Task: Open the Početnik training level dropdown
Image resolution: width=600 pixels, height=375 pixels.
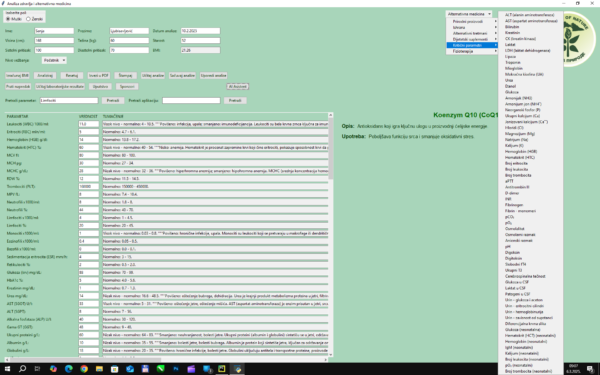Action: [x=54, y=60]
